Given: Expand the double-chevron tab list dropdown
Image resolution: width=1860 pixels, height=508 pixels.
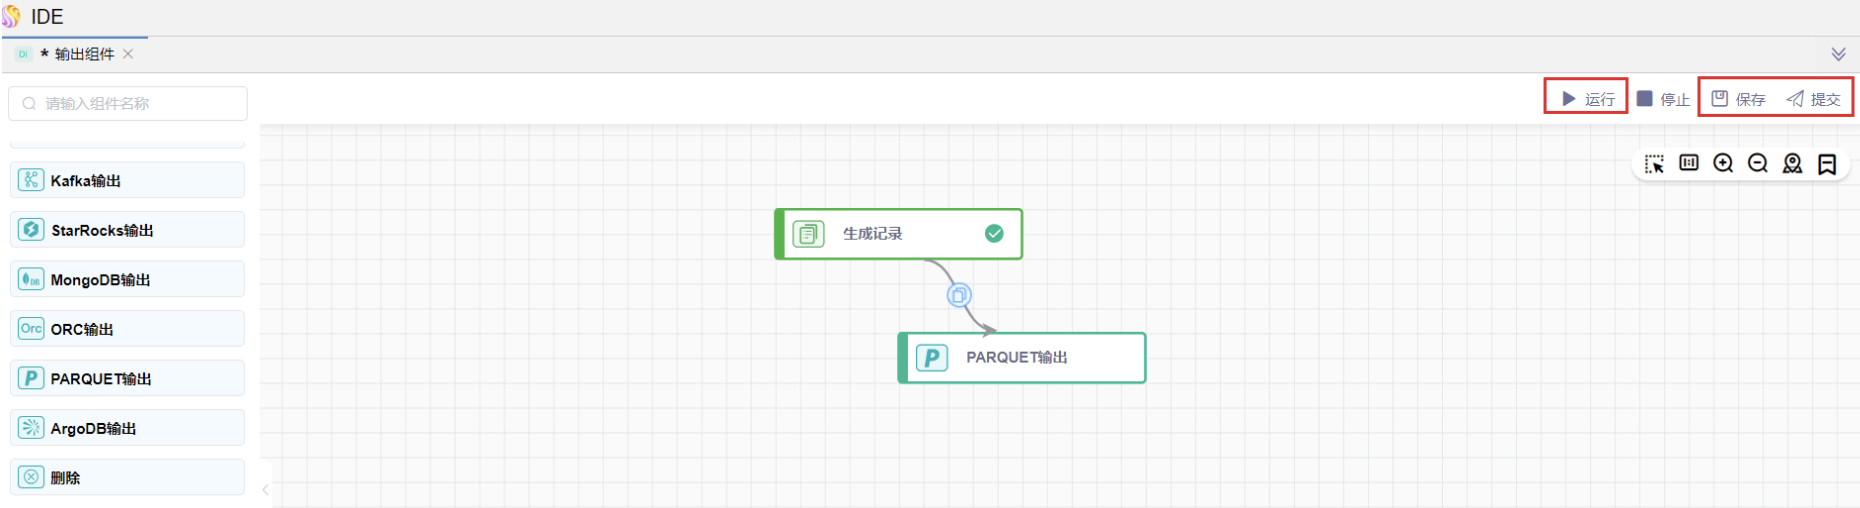Looking at the screenshot, I should tap(1838, 54).
